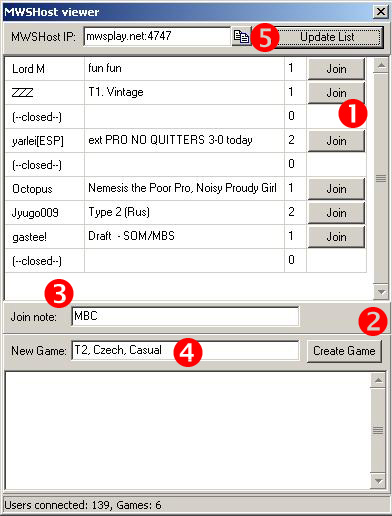Click the player count for yarlei[ESP]
This screenshot has height=516, width=392.
(x=291, y=140)
